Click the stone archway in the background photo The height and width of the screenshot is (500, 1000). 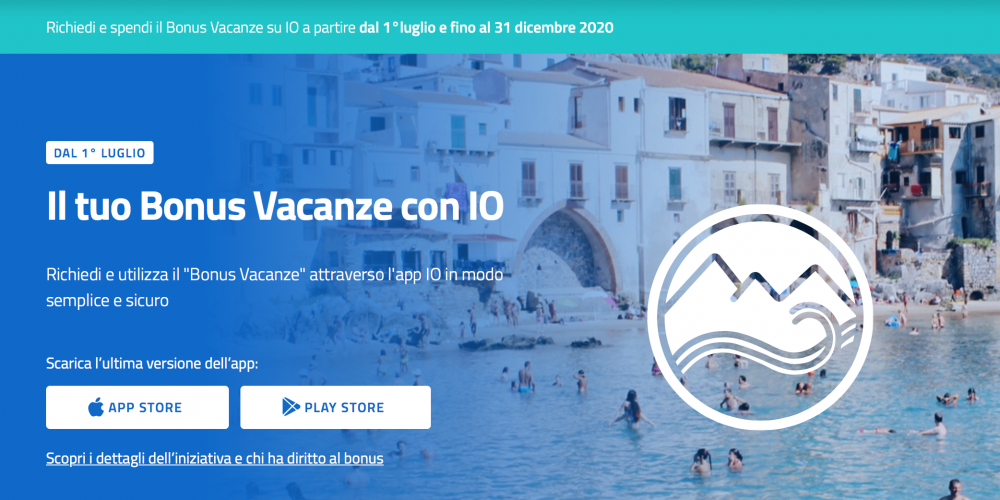(x=567, y=251)
